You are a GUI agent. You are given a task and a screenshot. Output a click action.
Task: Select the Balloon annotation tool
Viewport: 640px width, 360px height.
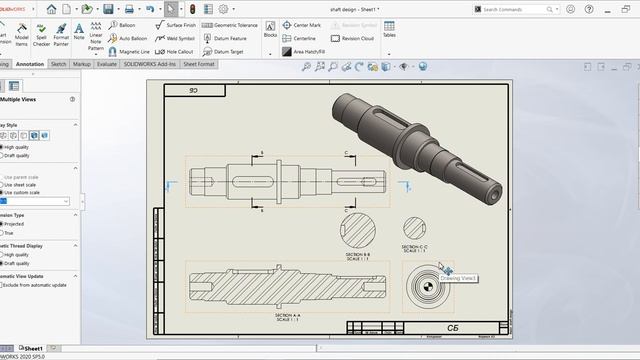coord(122,25)
